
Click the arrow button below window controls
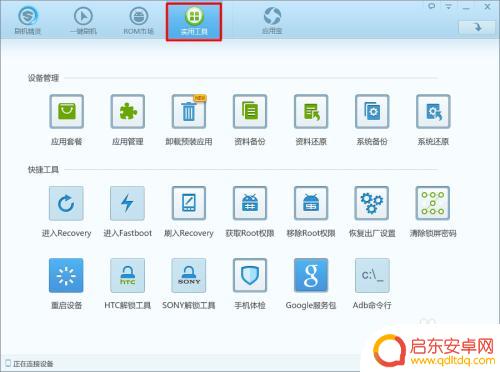pos(477,27)
